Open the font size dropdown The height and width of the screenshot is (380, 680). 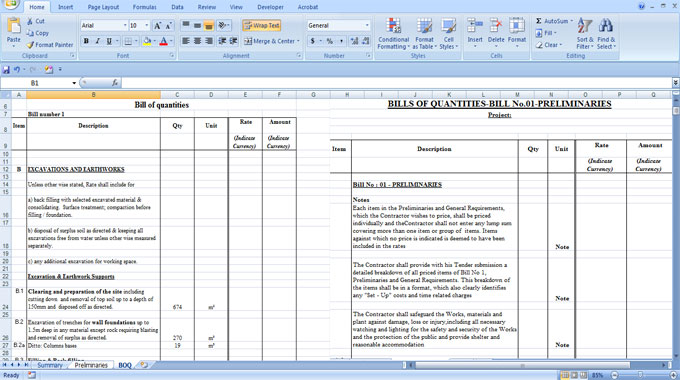(147, 26)
